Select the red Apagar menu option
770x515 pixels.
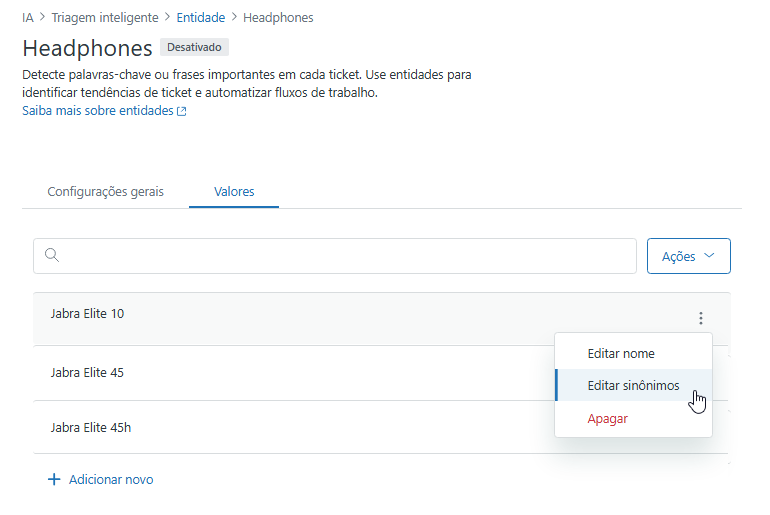click(x=633, y=418)
